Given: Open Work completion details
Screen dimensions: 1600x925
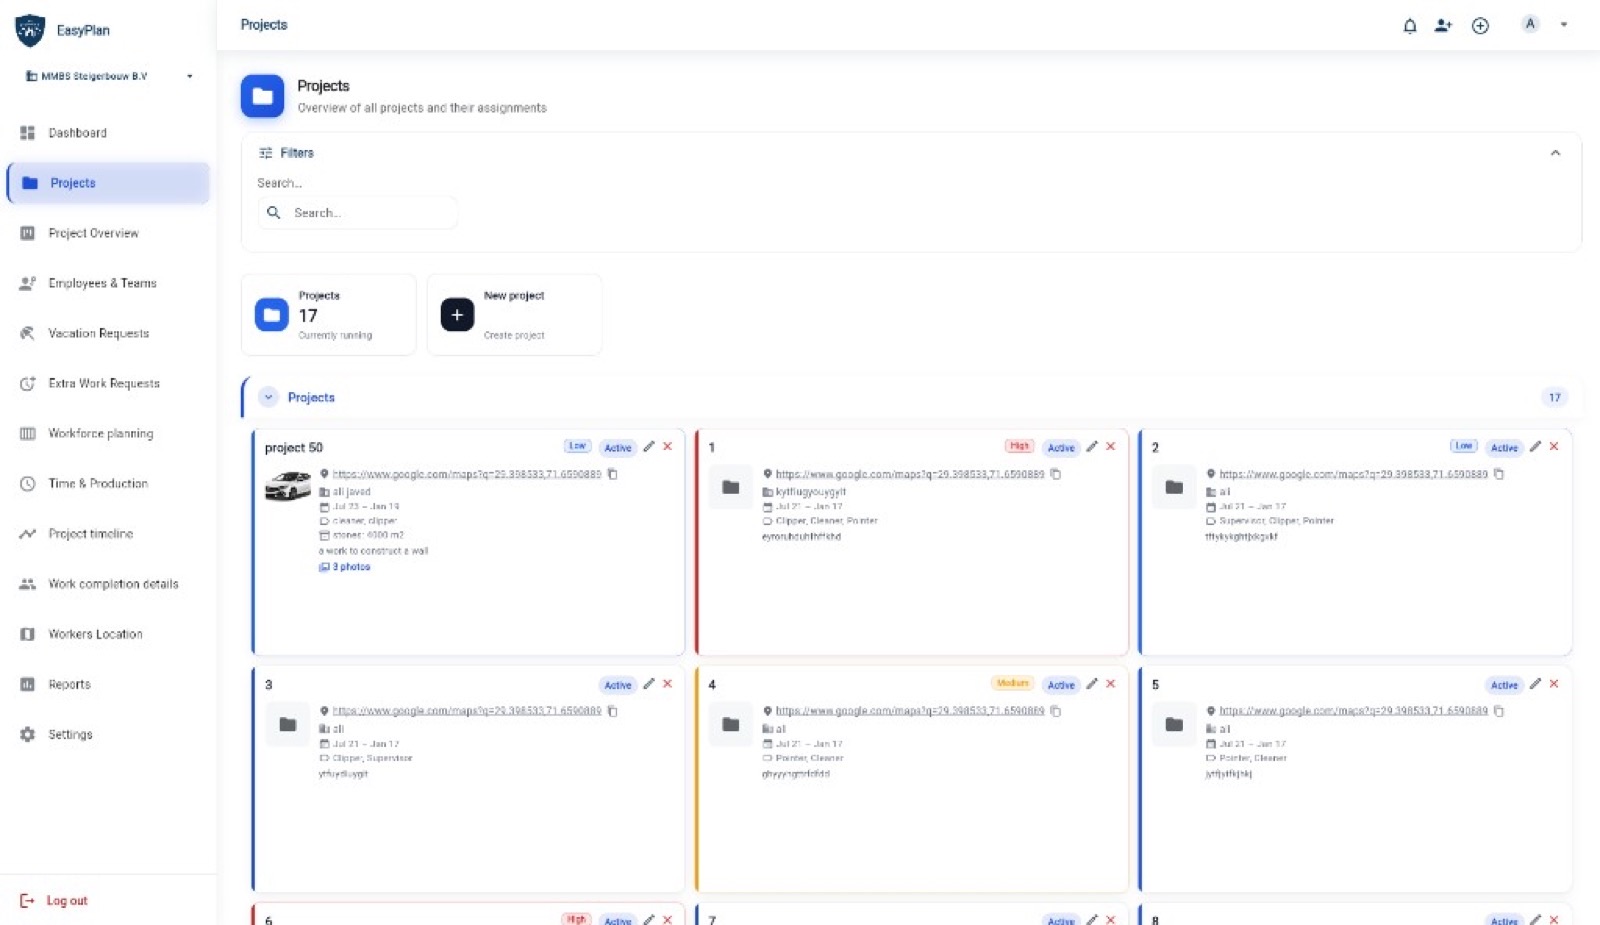Looking at the screenshot, I should (x=108, y=584).
